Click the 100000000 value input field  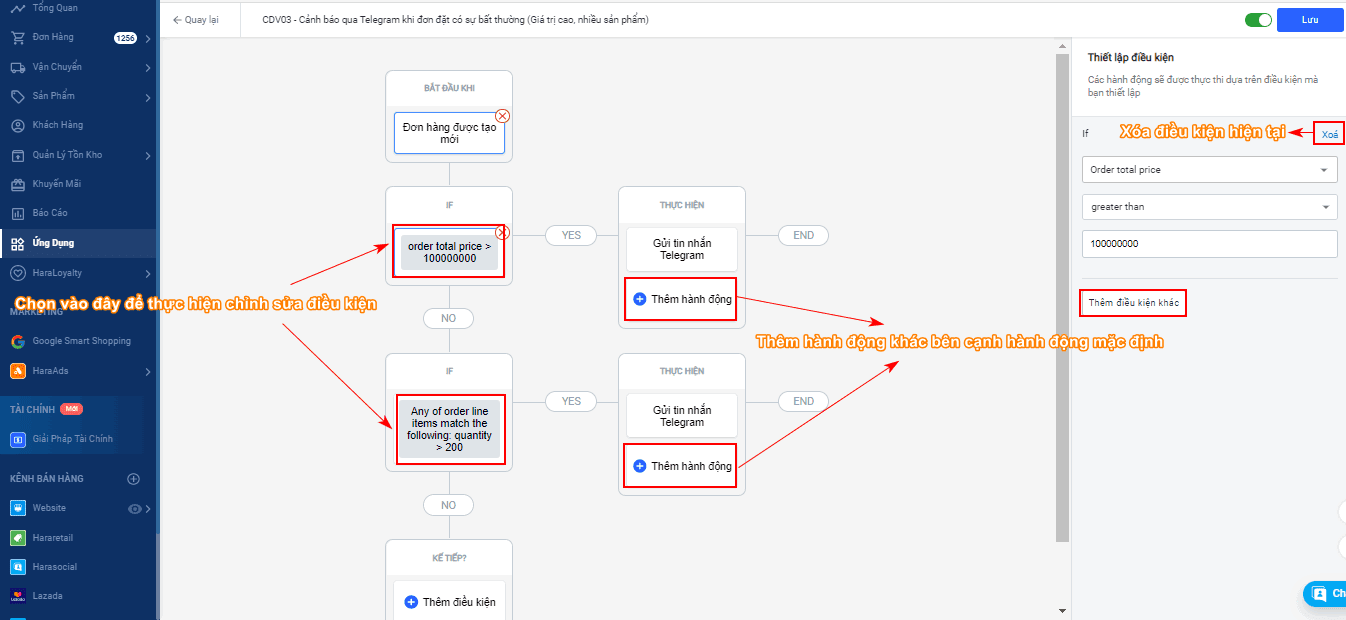1209,244
